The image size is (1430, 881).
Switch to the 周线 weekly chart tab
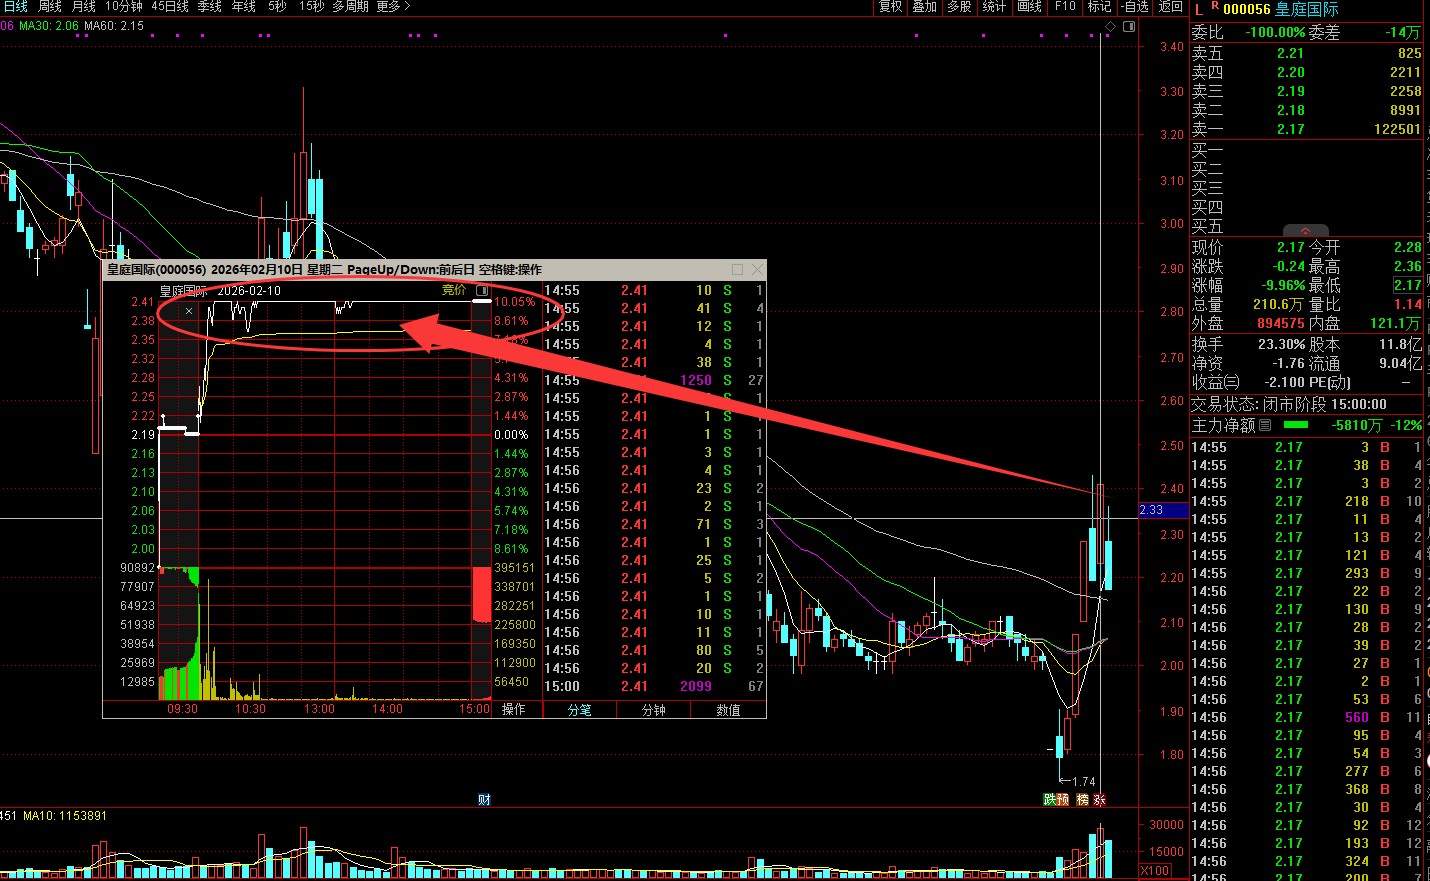[x=50, y=6]
